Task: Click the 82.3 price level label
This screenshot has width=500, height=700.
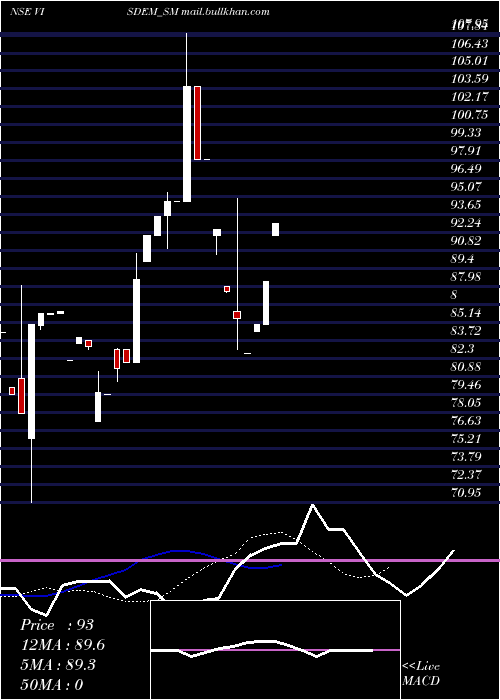Action: tap(464, 349)
